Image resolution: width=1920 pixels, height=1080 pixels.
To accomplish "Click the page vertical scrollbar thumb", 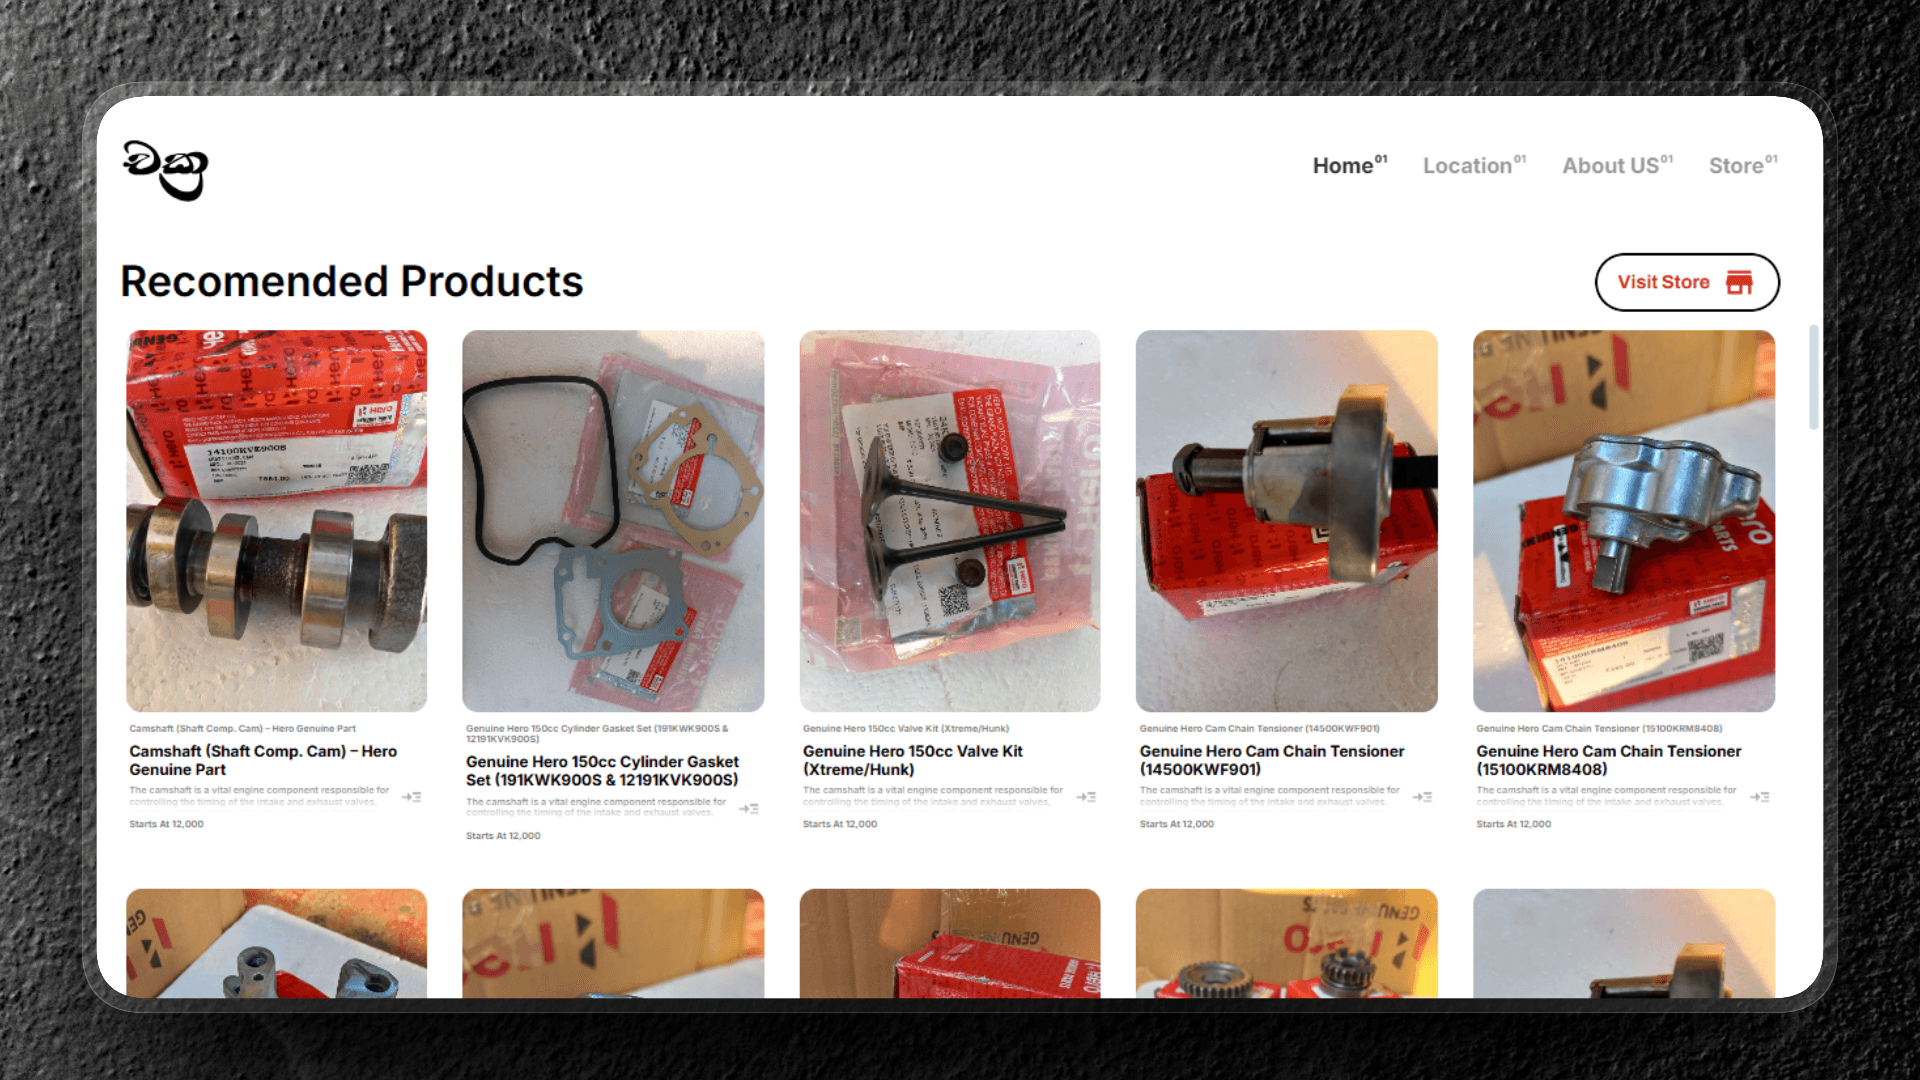I will (1813, 377).
